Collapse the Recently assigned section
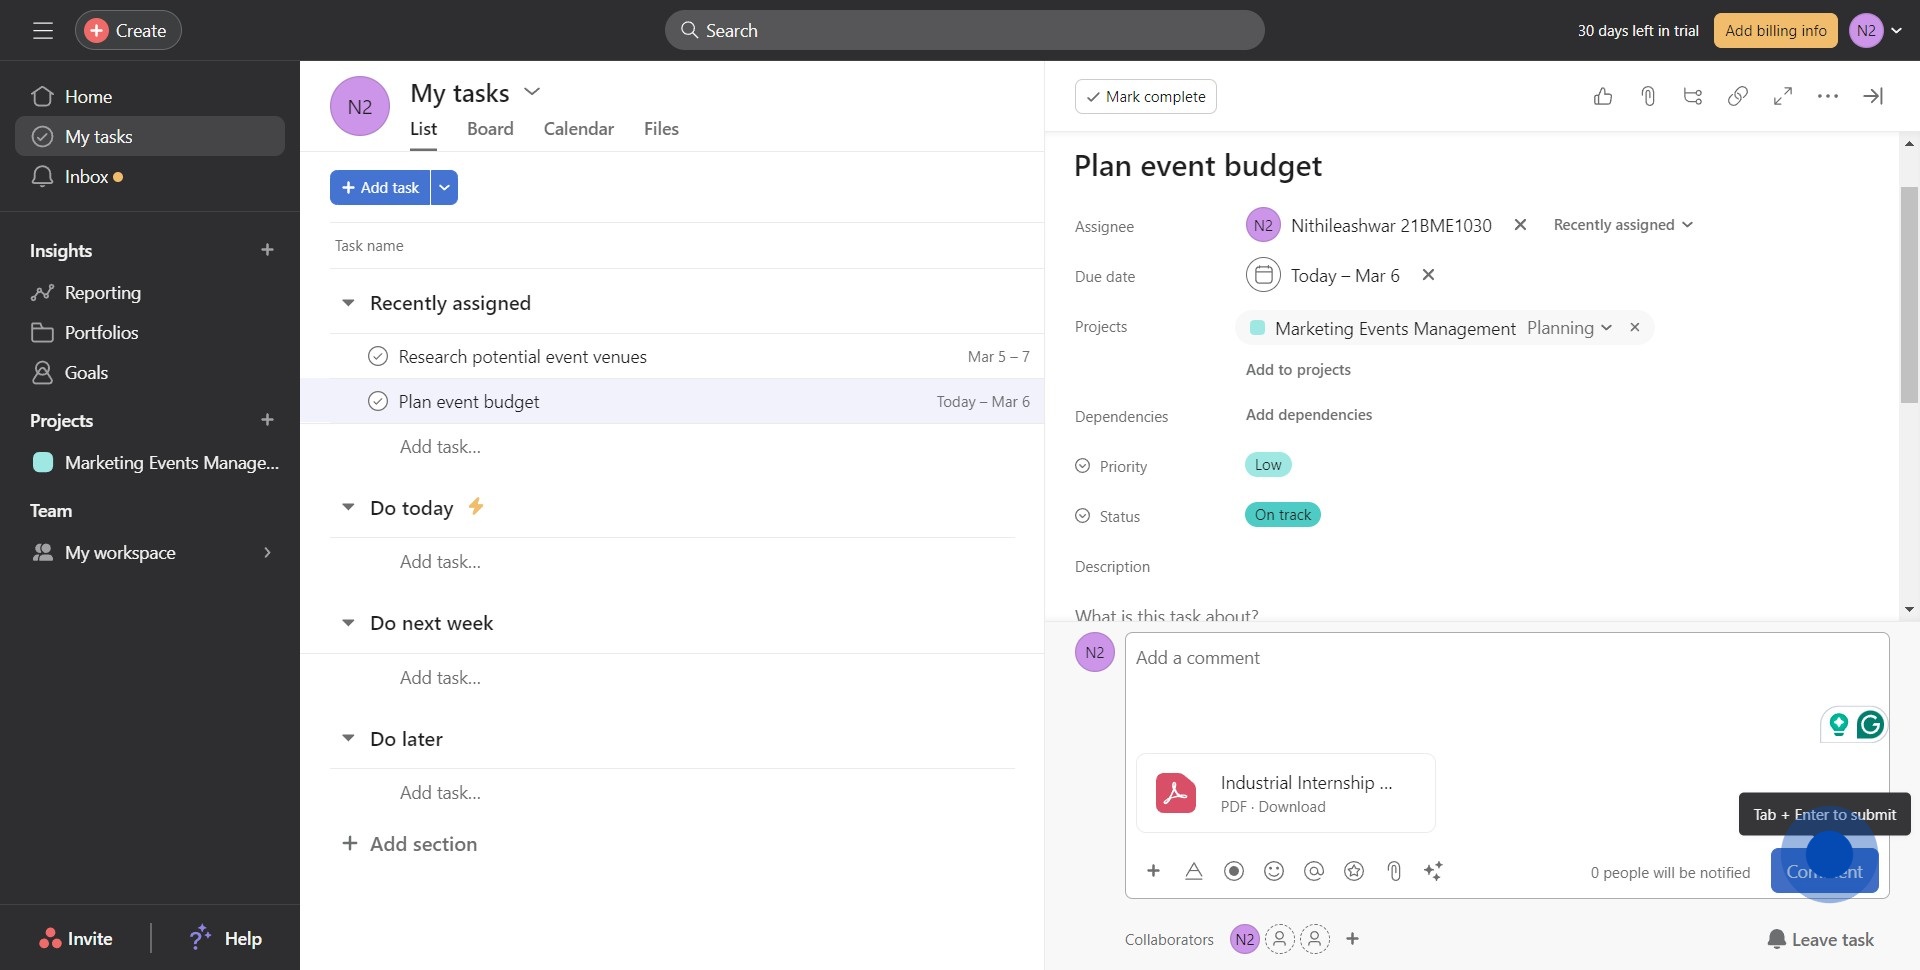 [348, 303]
